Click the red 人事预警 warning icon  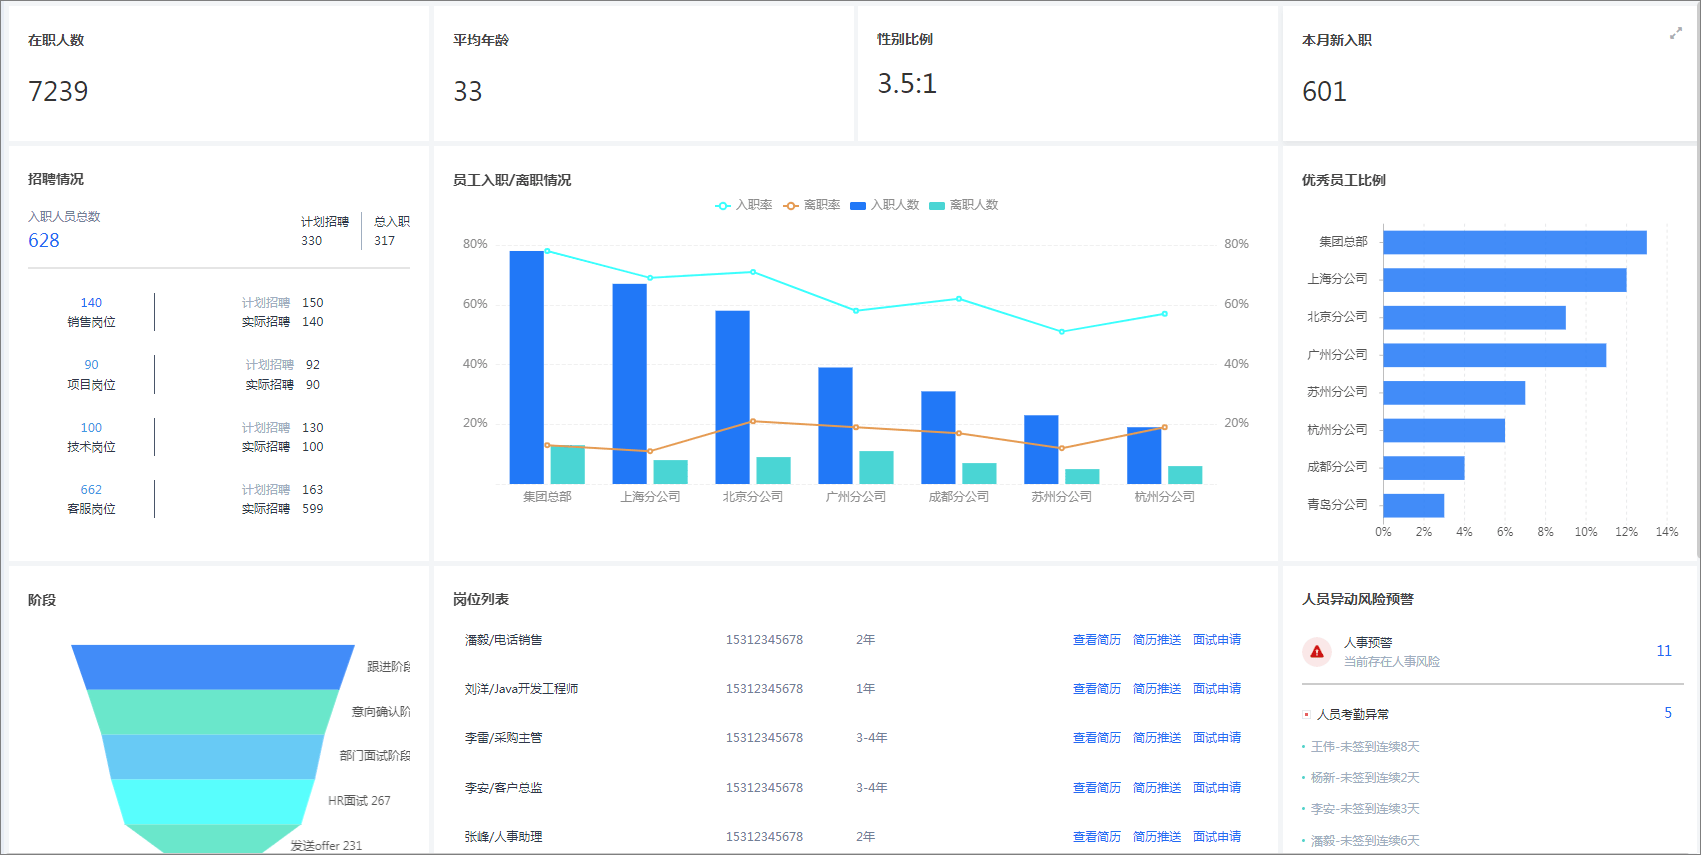pos(1317,652)
